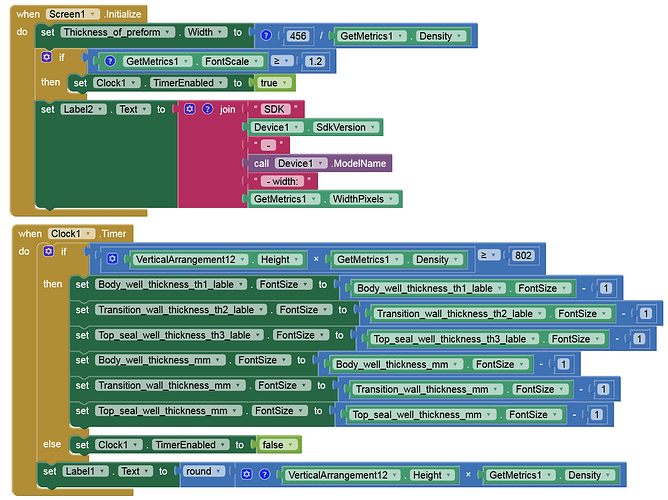Open Transition_wall_thickness_th2_lable dropdown in the set statement

coord(181,310)
